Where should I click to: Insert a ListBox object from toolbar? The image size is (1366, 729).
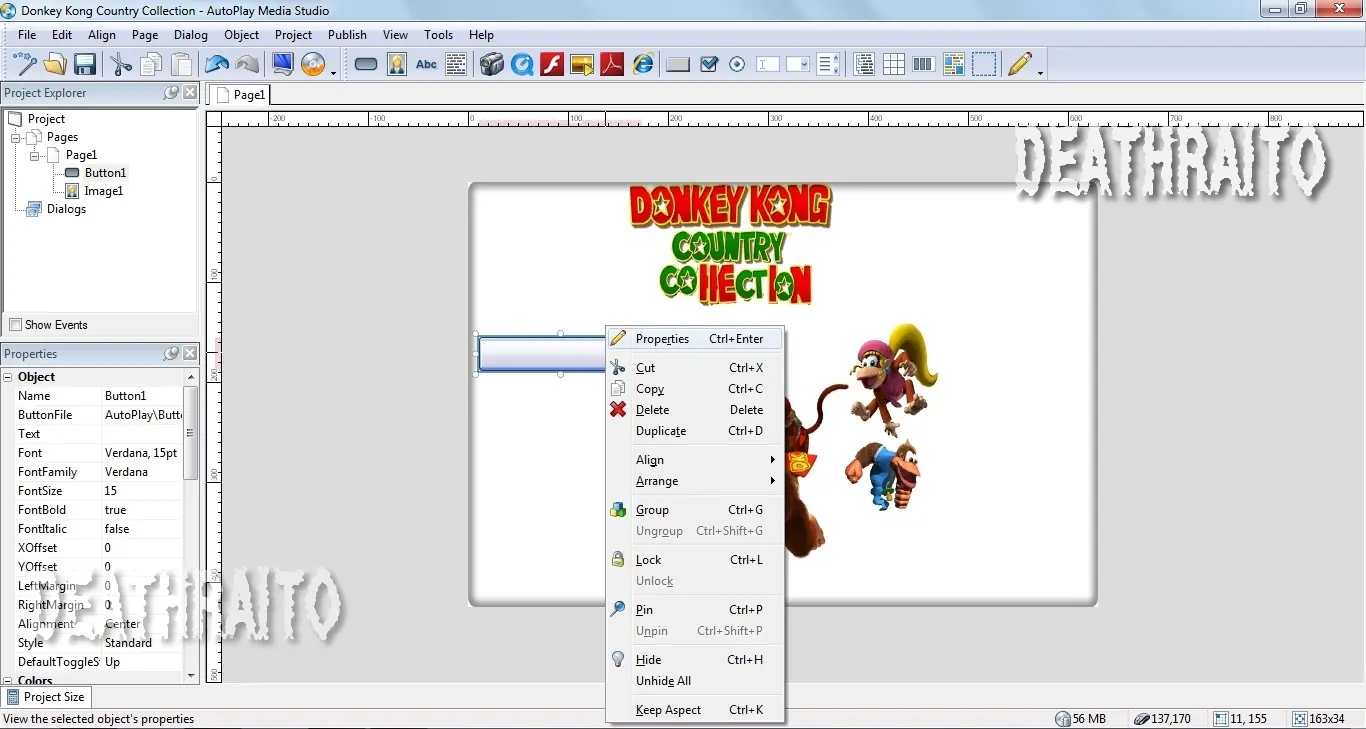pos(828,65)
